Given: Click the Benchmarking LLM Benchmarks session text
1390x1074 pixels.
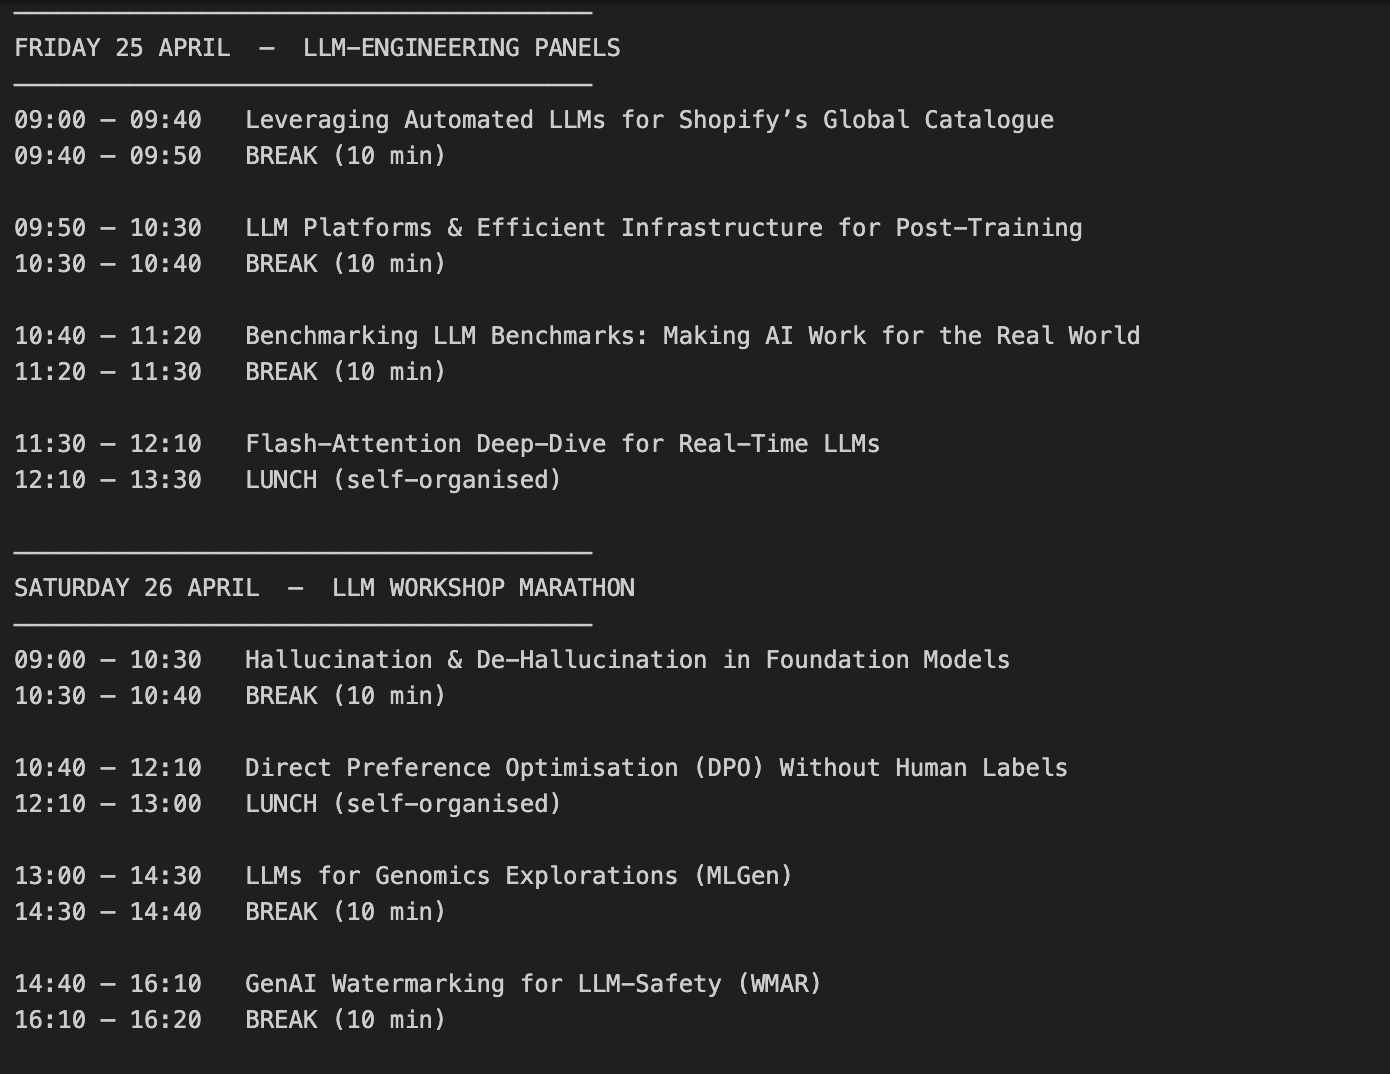Looking at the screenshot, I should coord(692,335).
